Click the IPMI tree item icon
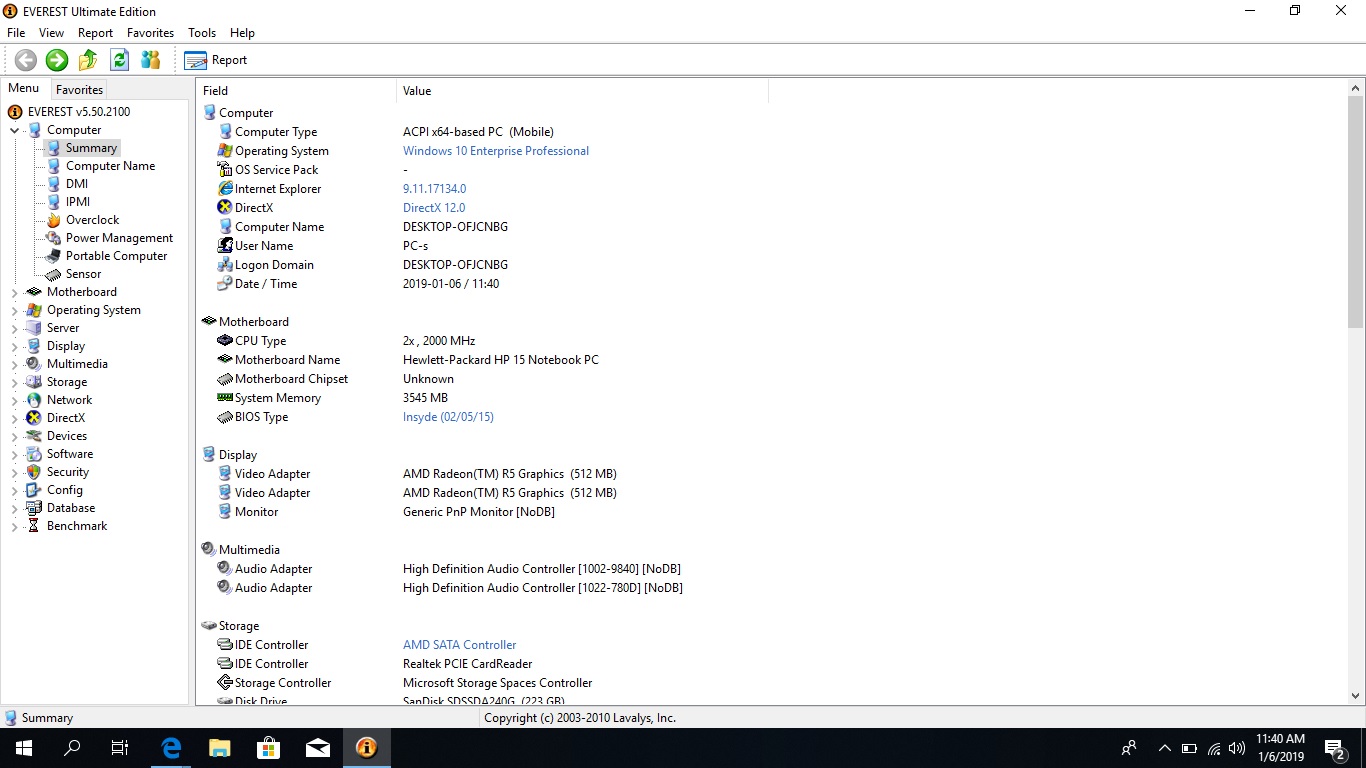This screenshot has height=768, width=1366. 53,202
